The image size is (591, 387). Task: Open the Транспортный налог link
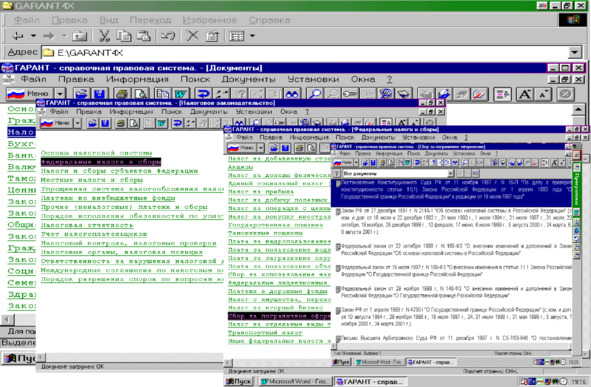[x=265, y=332]
